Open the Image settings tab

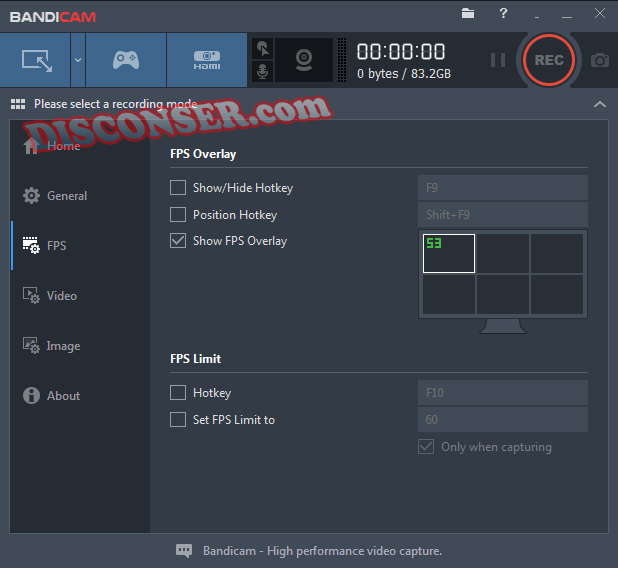coord(51,346)
